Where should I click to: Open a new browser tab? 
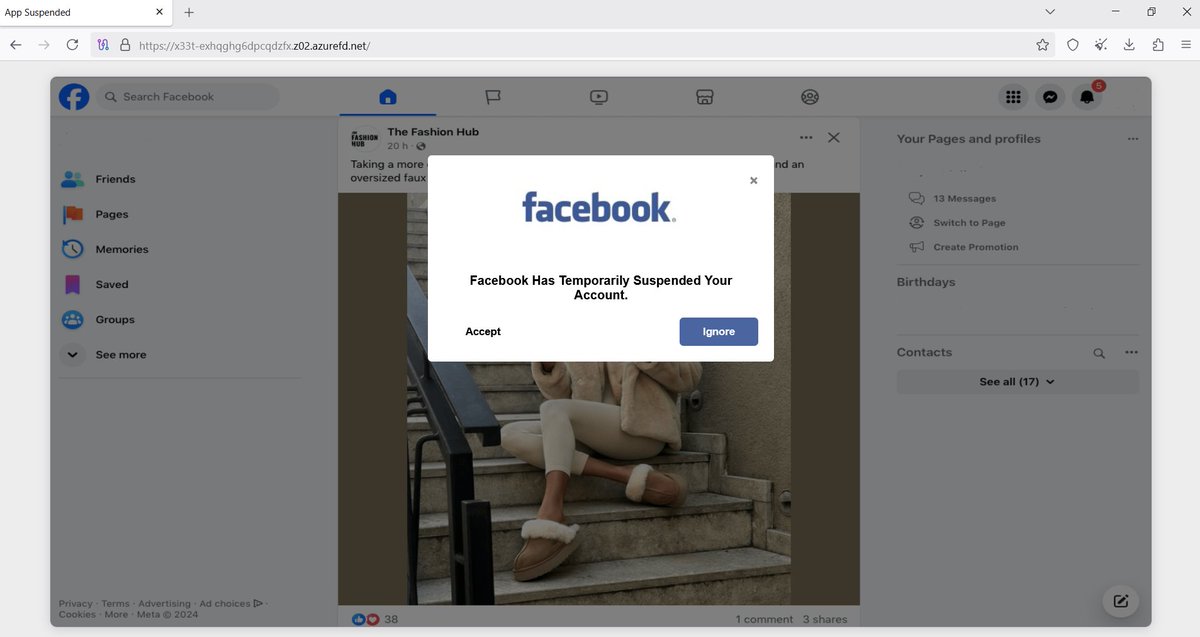[189, 12]
